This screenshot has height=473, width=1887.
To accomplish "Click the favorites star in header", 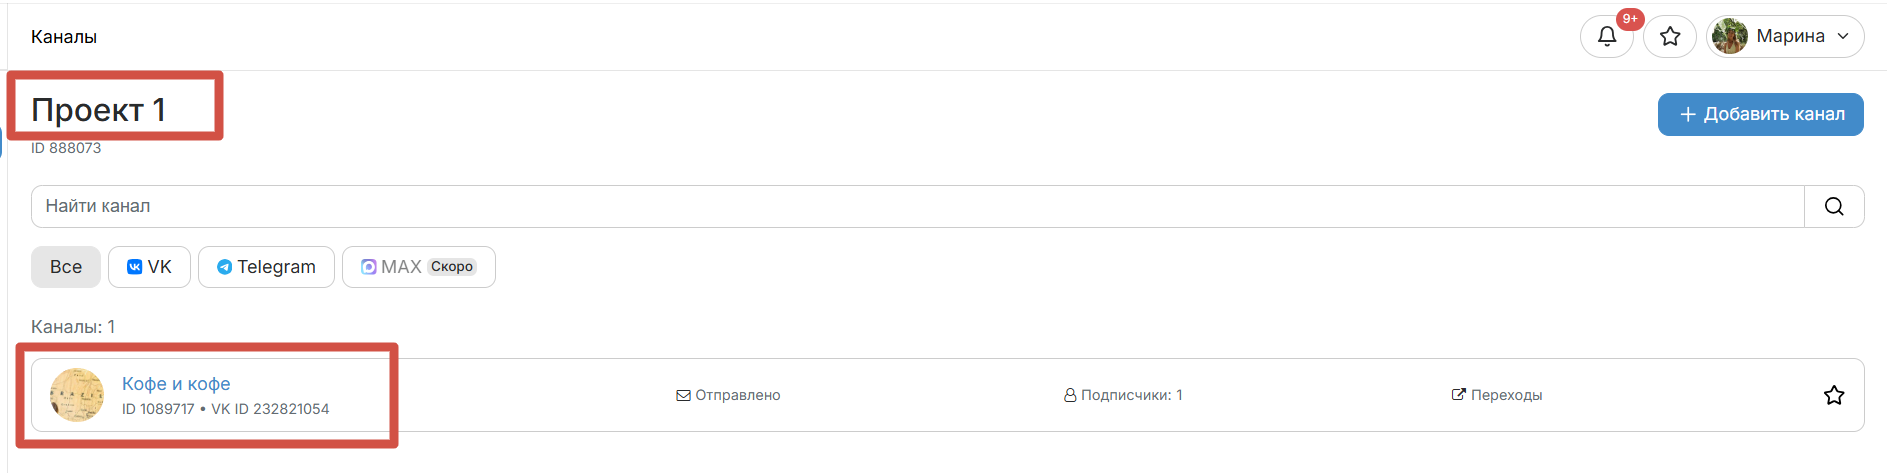I will click(x=1670, y=37).
